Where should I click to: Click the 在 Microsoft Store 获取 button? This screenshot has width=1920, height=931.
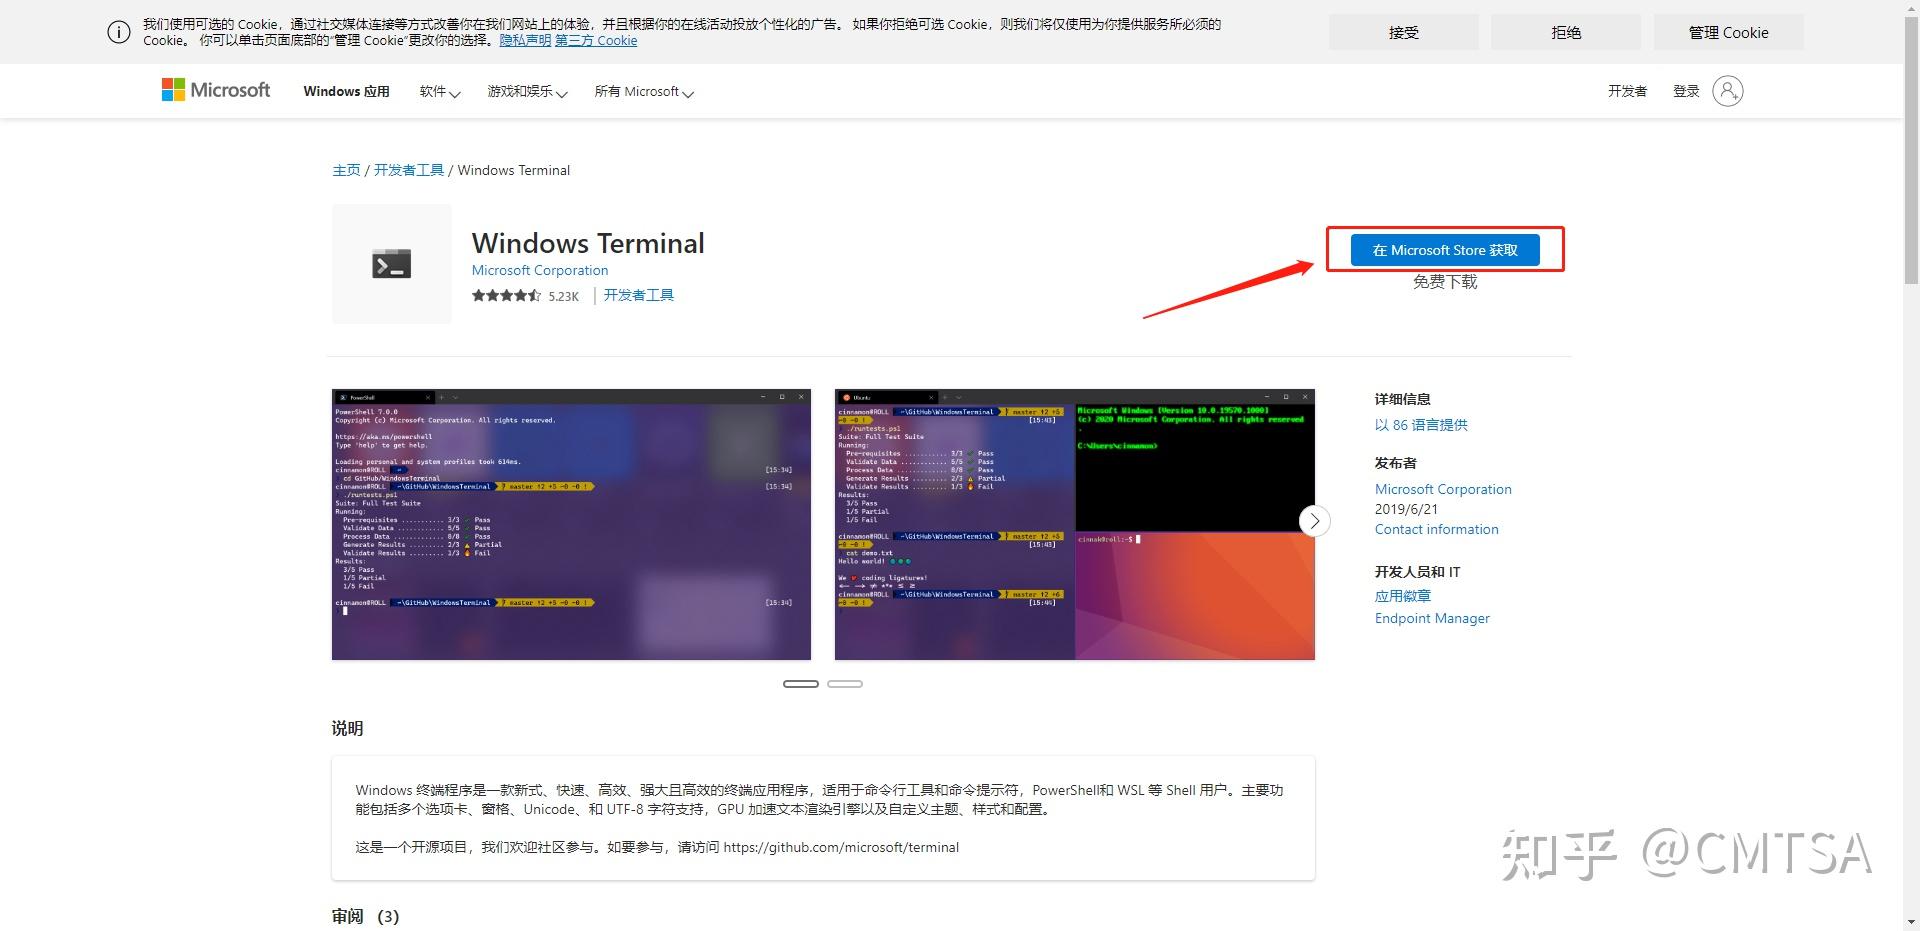pyautogui.click(x=1443, y=250)
